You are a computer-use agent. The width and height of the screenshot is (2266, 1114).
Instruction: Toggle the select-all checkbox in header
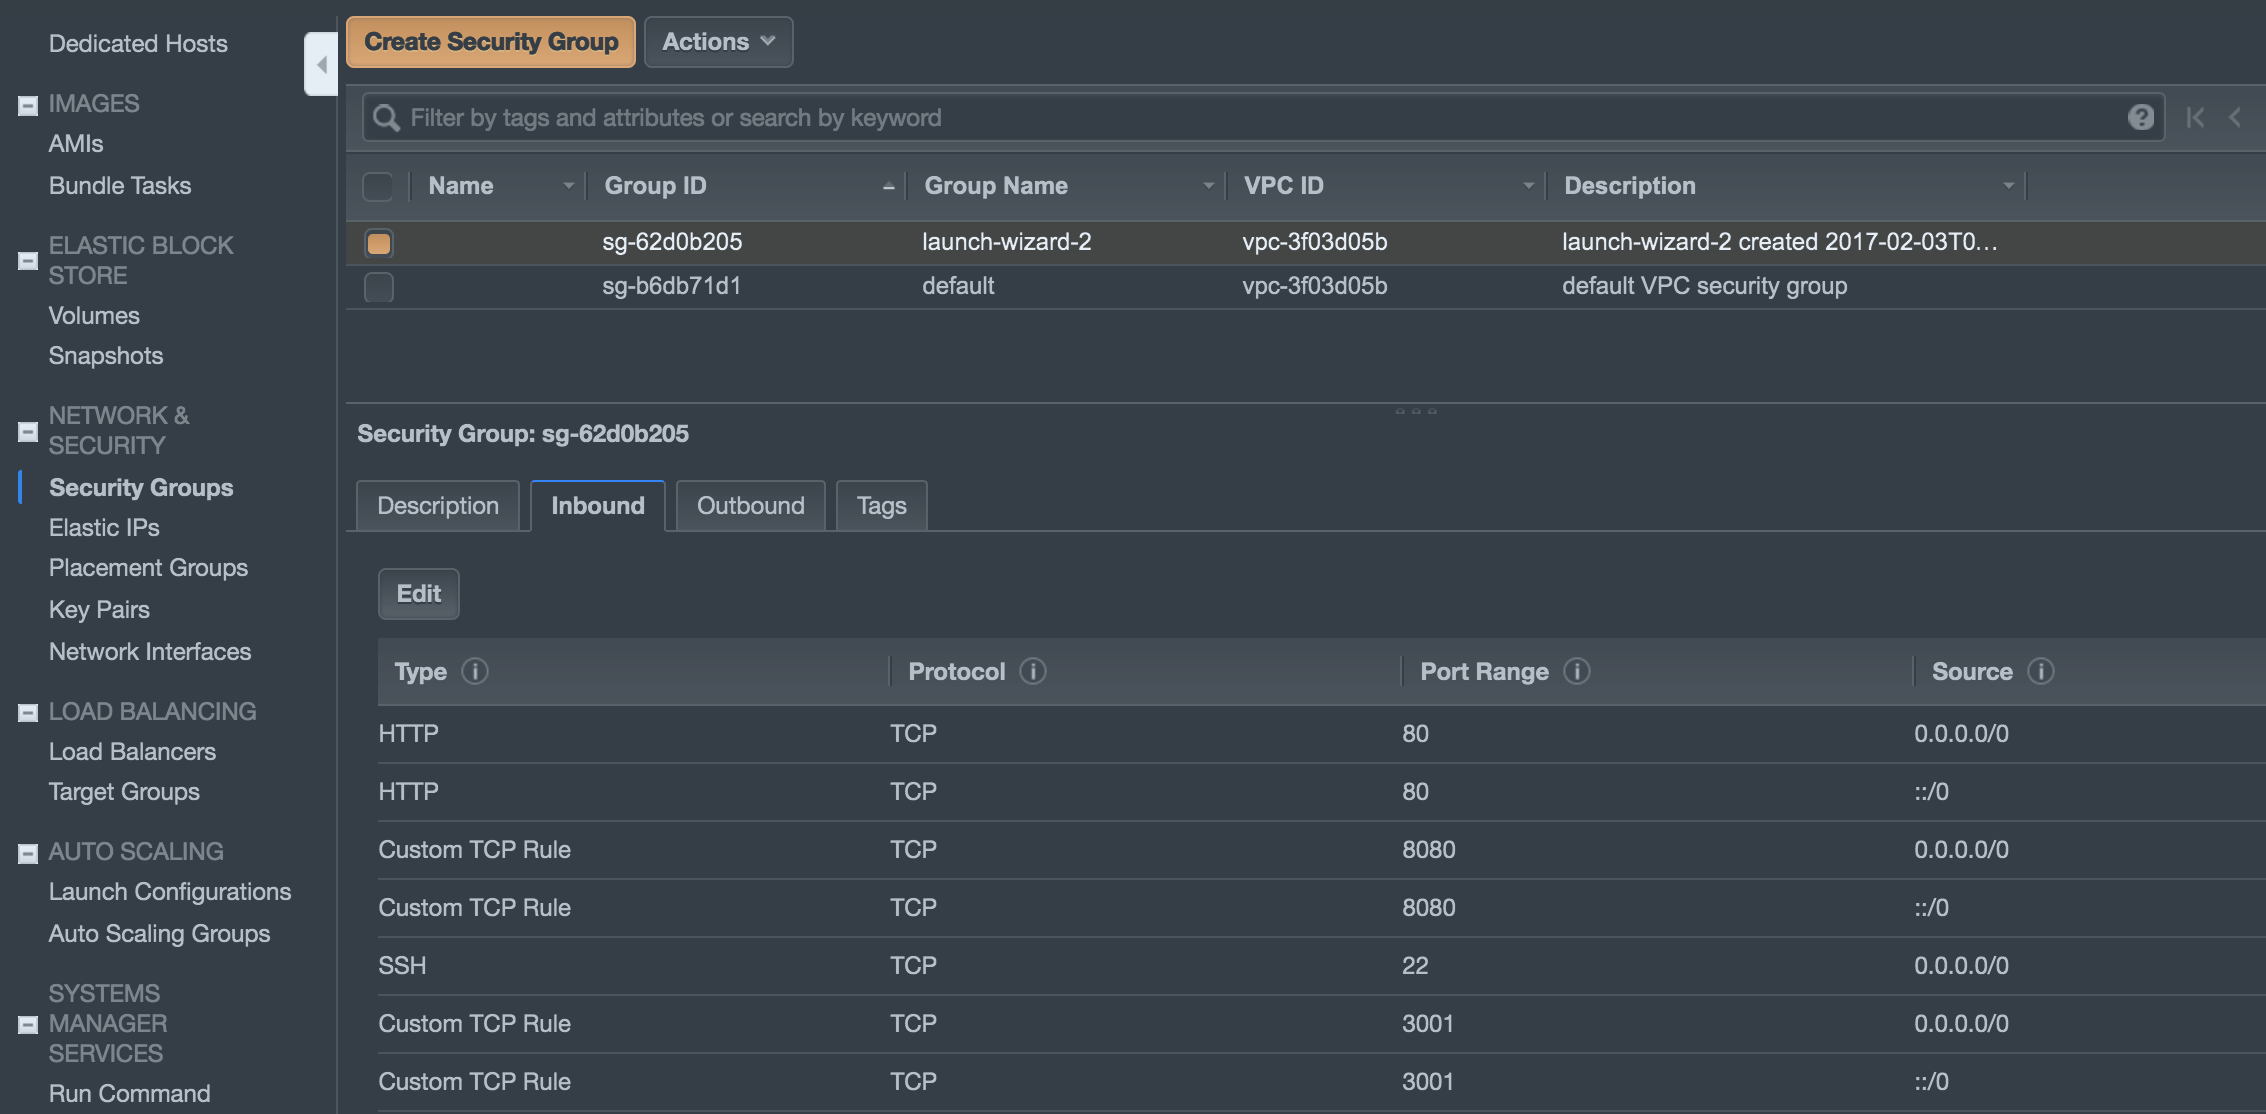click(378, 186)
